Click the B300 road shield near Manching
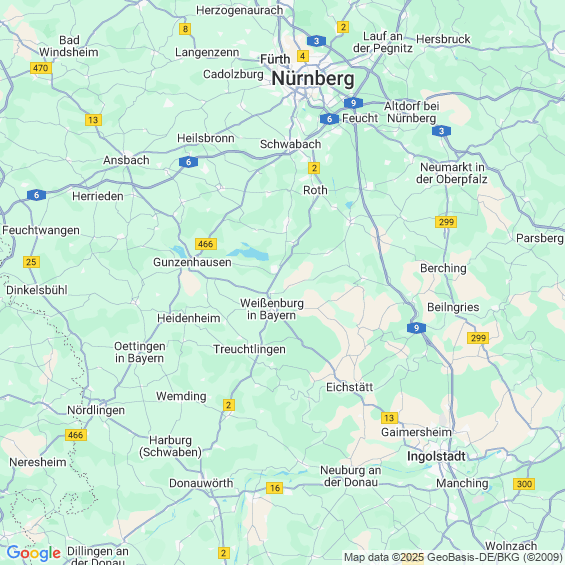This screenshot has width=565, height=565. [x=524, y=484]
